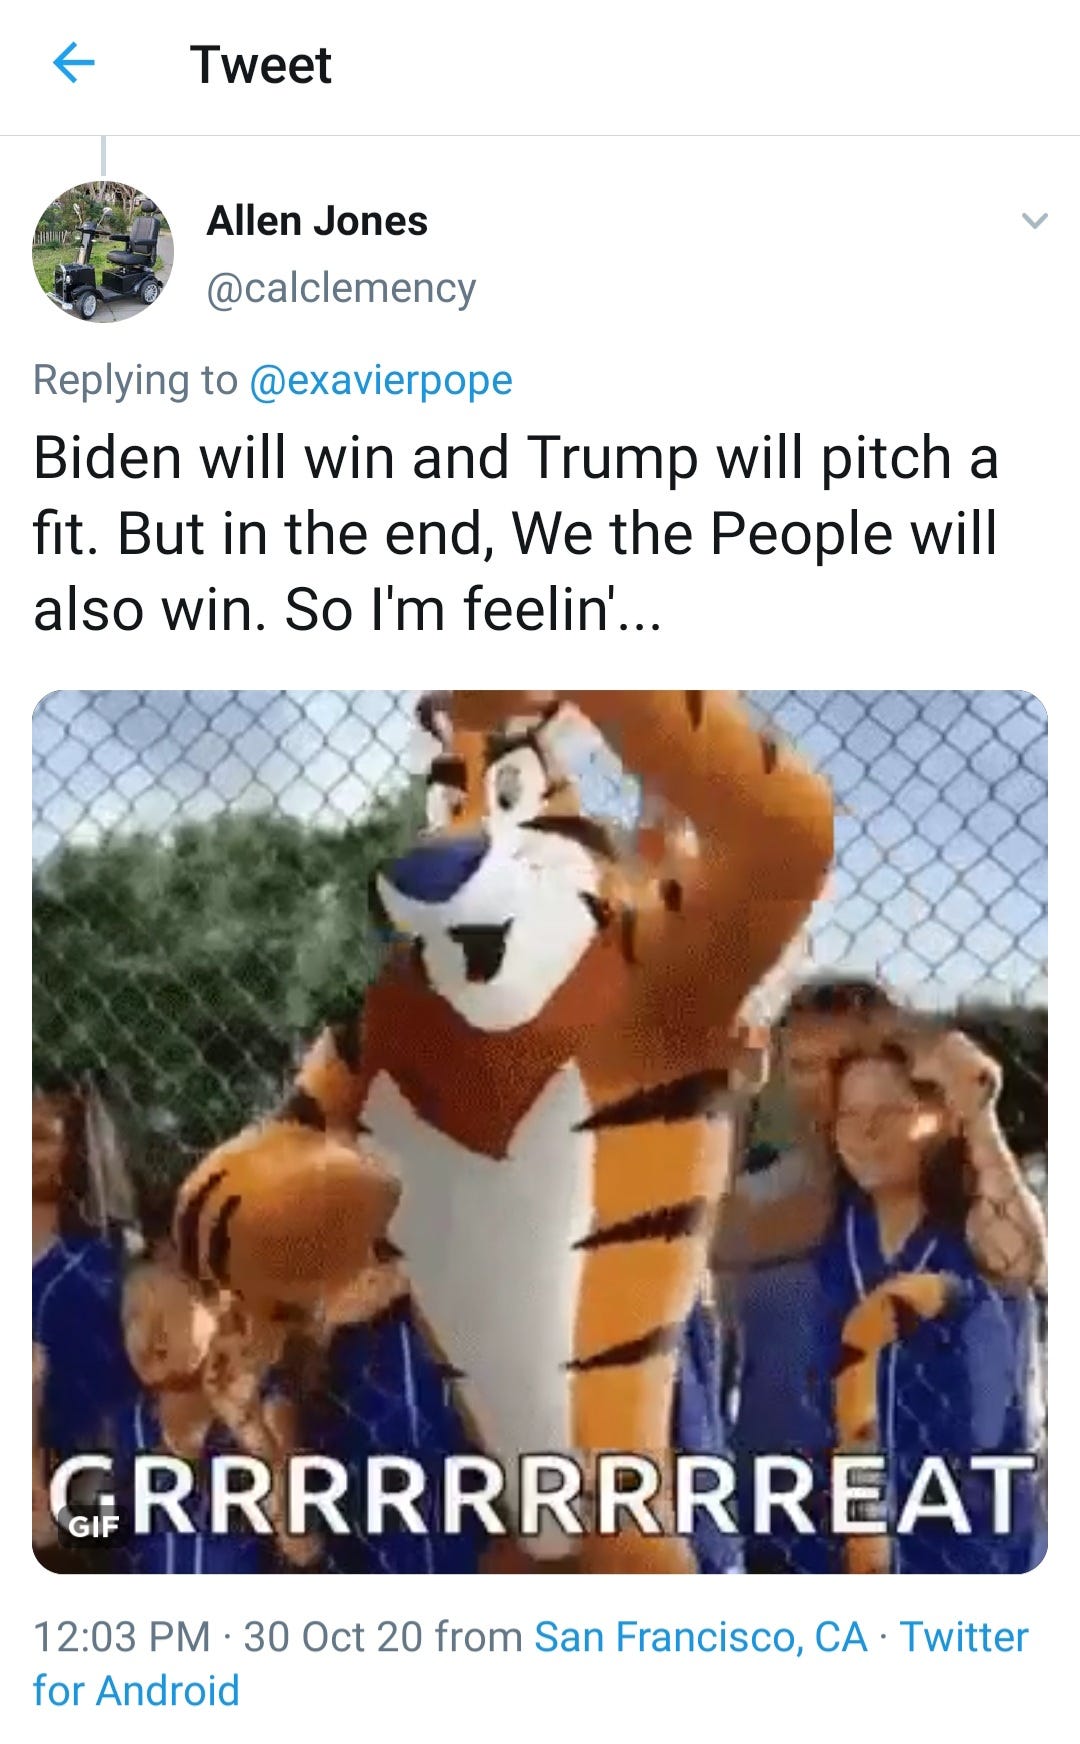
Task: Open Allen Jones's scooter profile picture
Action: tap(104, 251)
